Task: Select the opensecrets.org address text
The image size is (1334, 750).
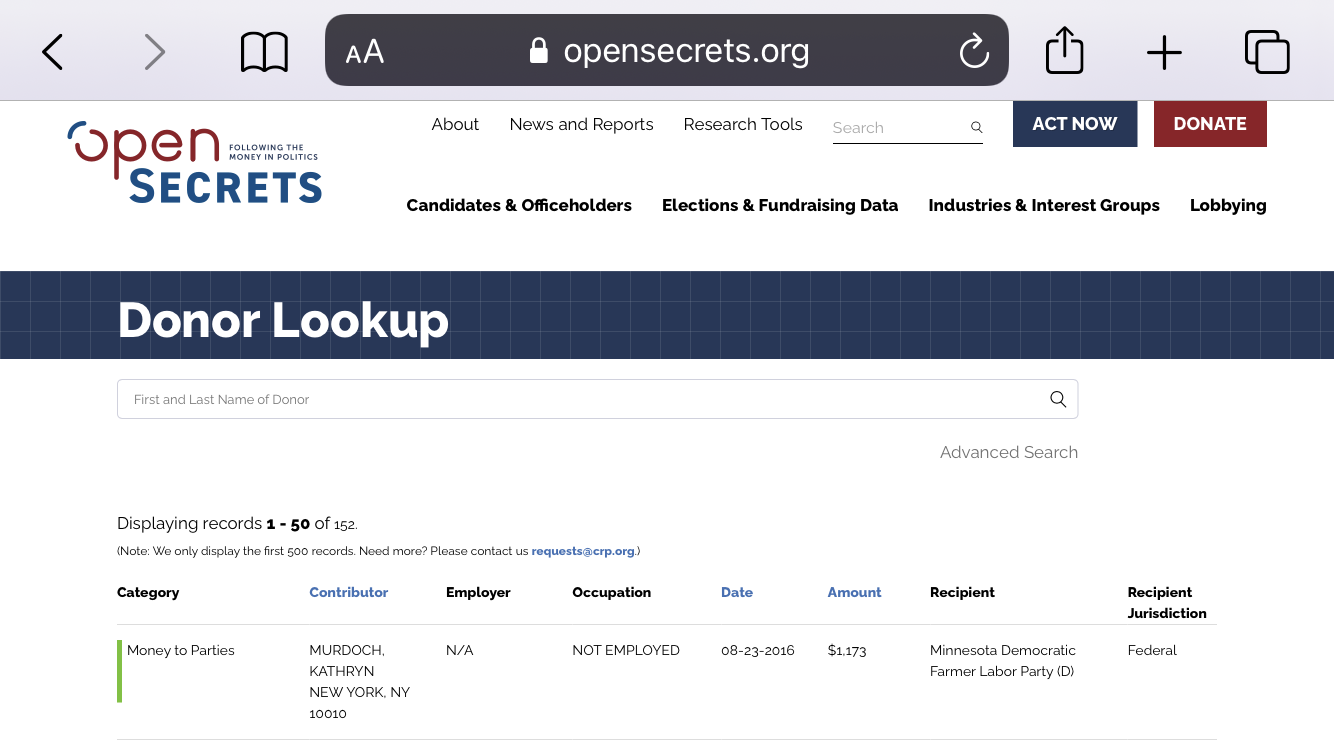Action: (686, 51)
